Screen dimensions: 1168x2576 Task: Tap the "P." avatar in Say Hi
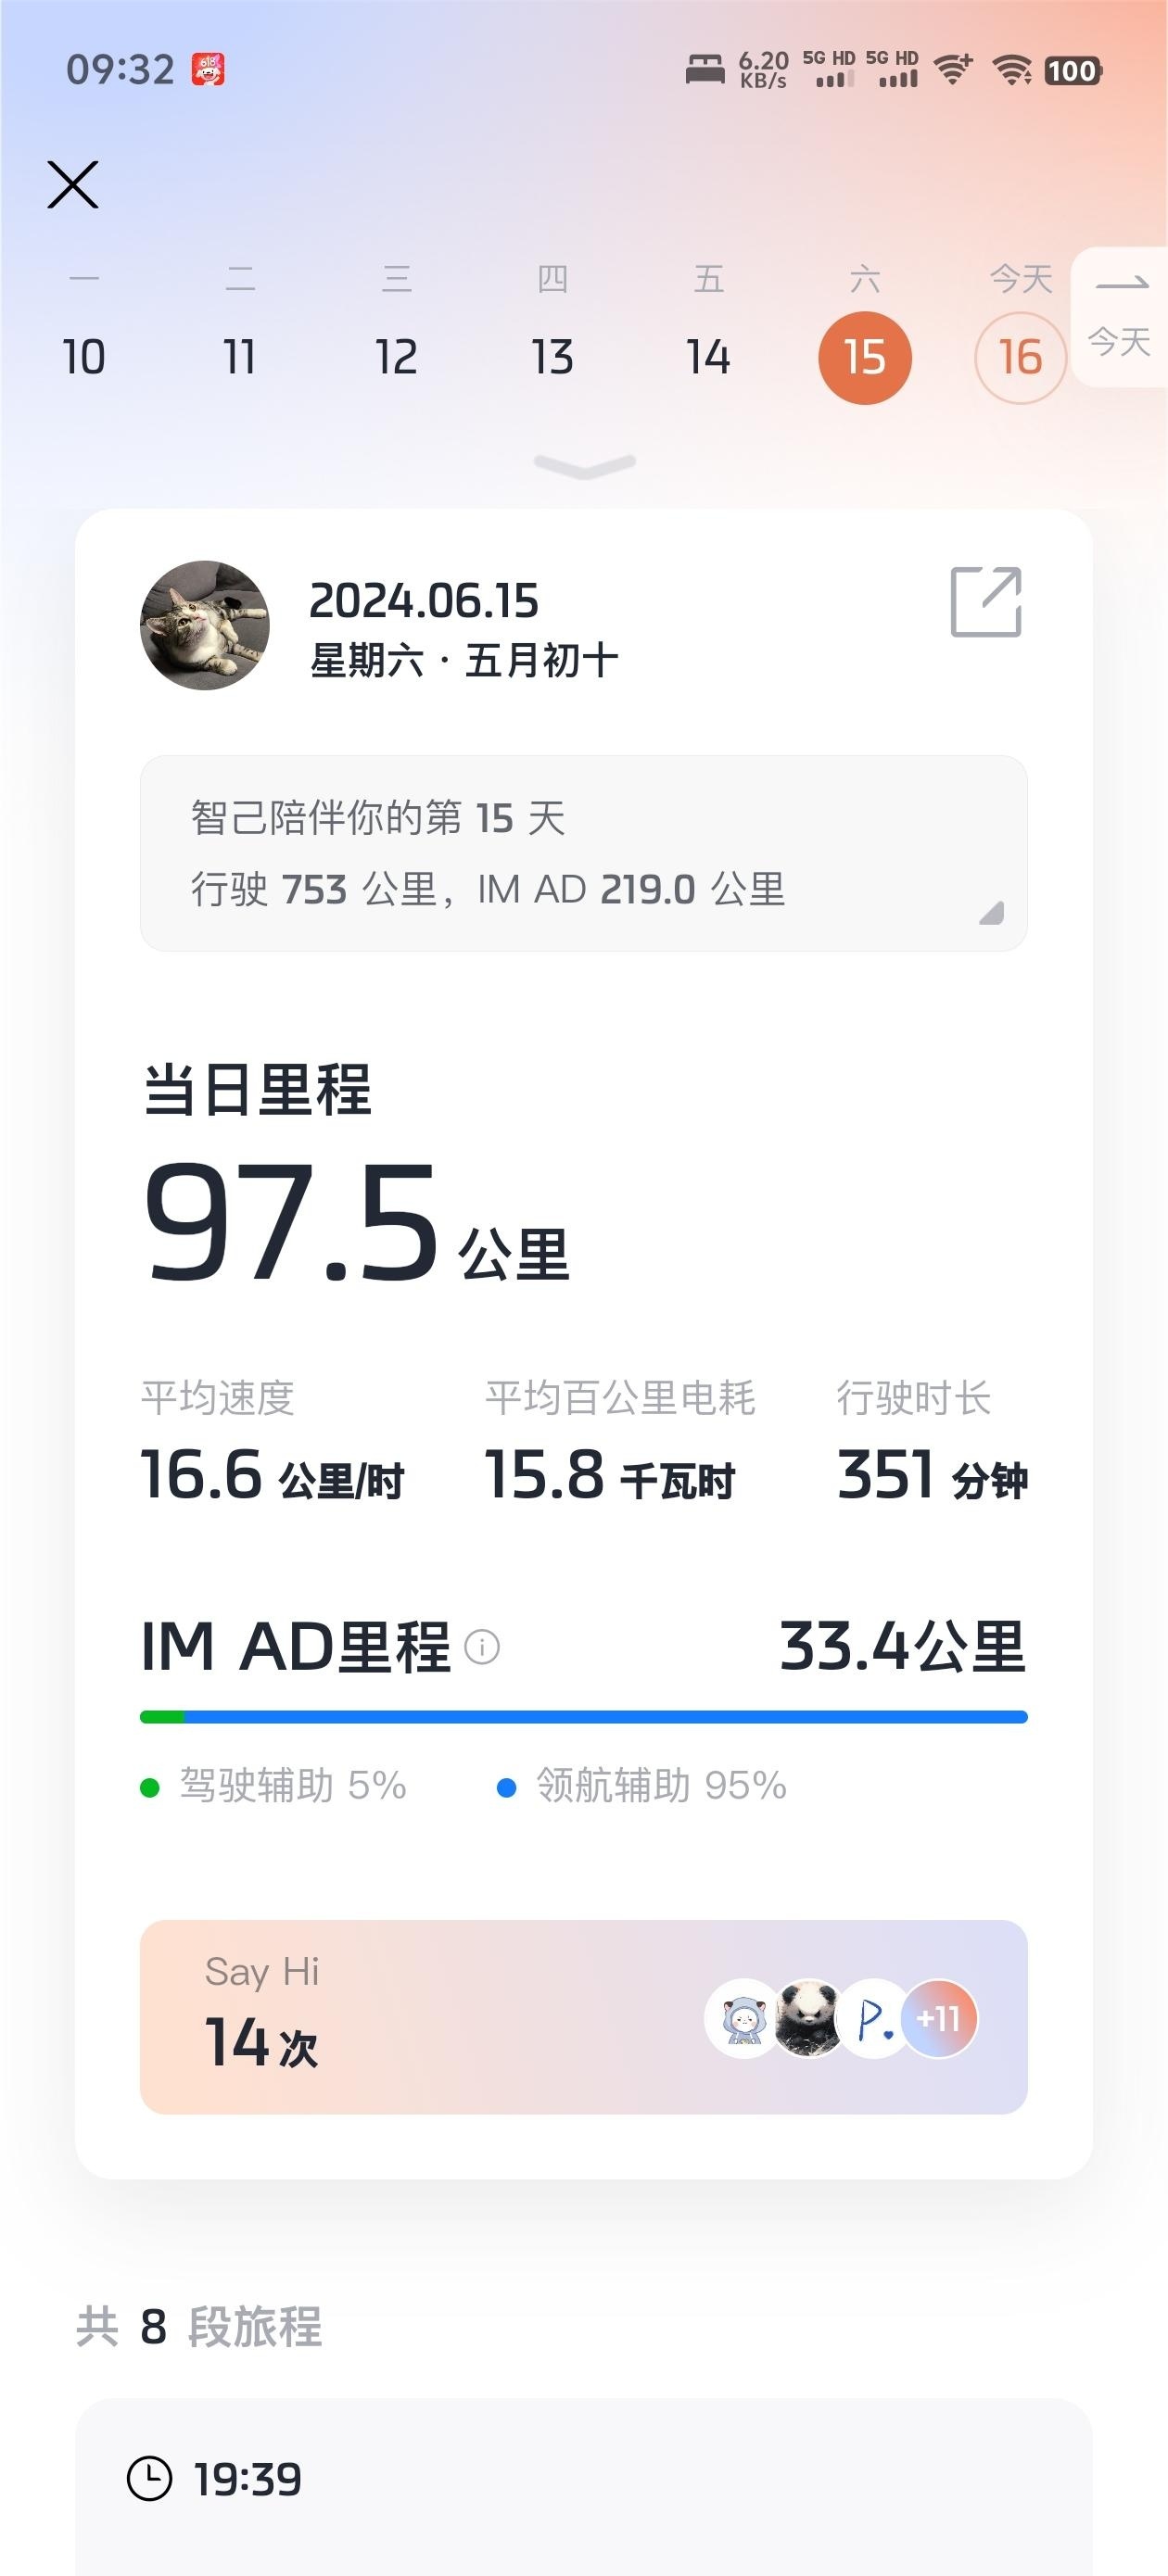(x=874, y=2018)
